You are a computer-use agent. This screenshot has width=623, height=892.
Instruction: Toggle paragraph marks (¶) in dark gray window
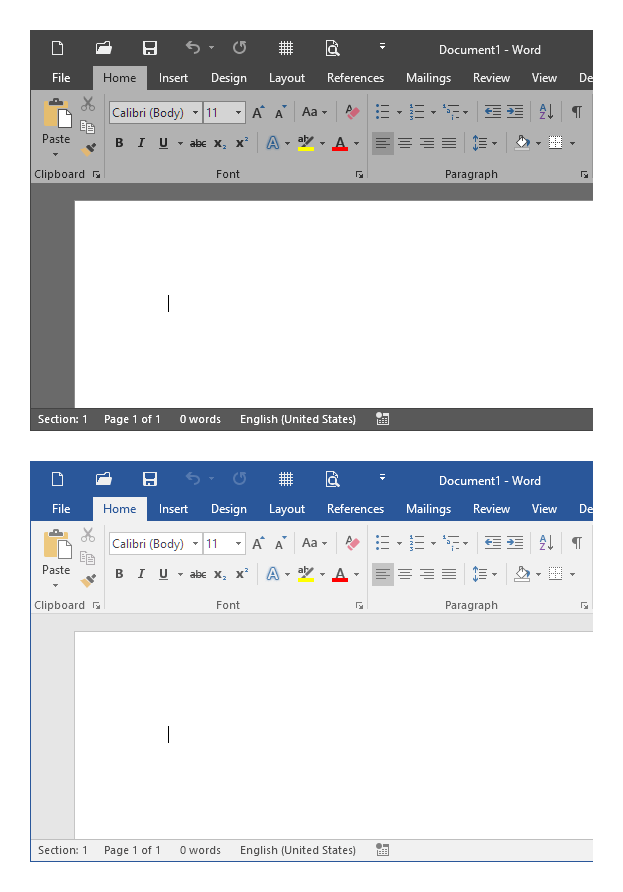point(577,112)
